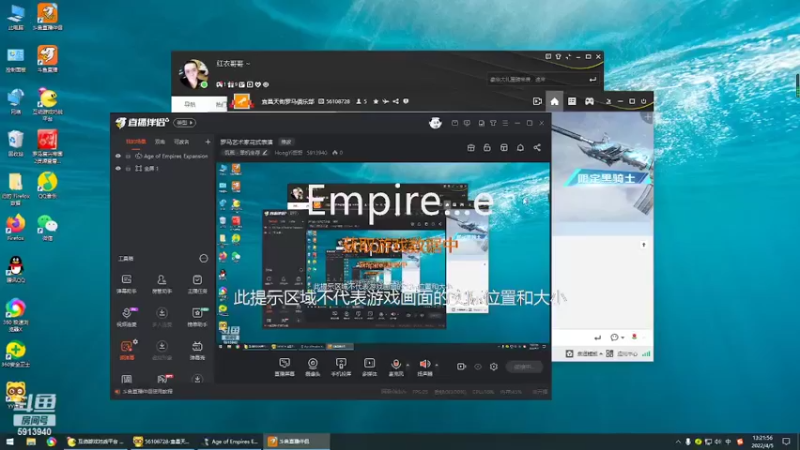Open the hamburger menu in streaming app titlebar

[505, 123]
